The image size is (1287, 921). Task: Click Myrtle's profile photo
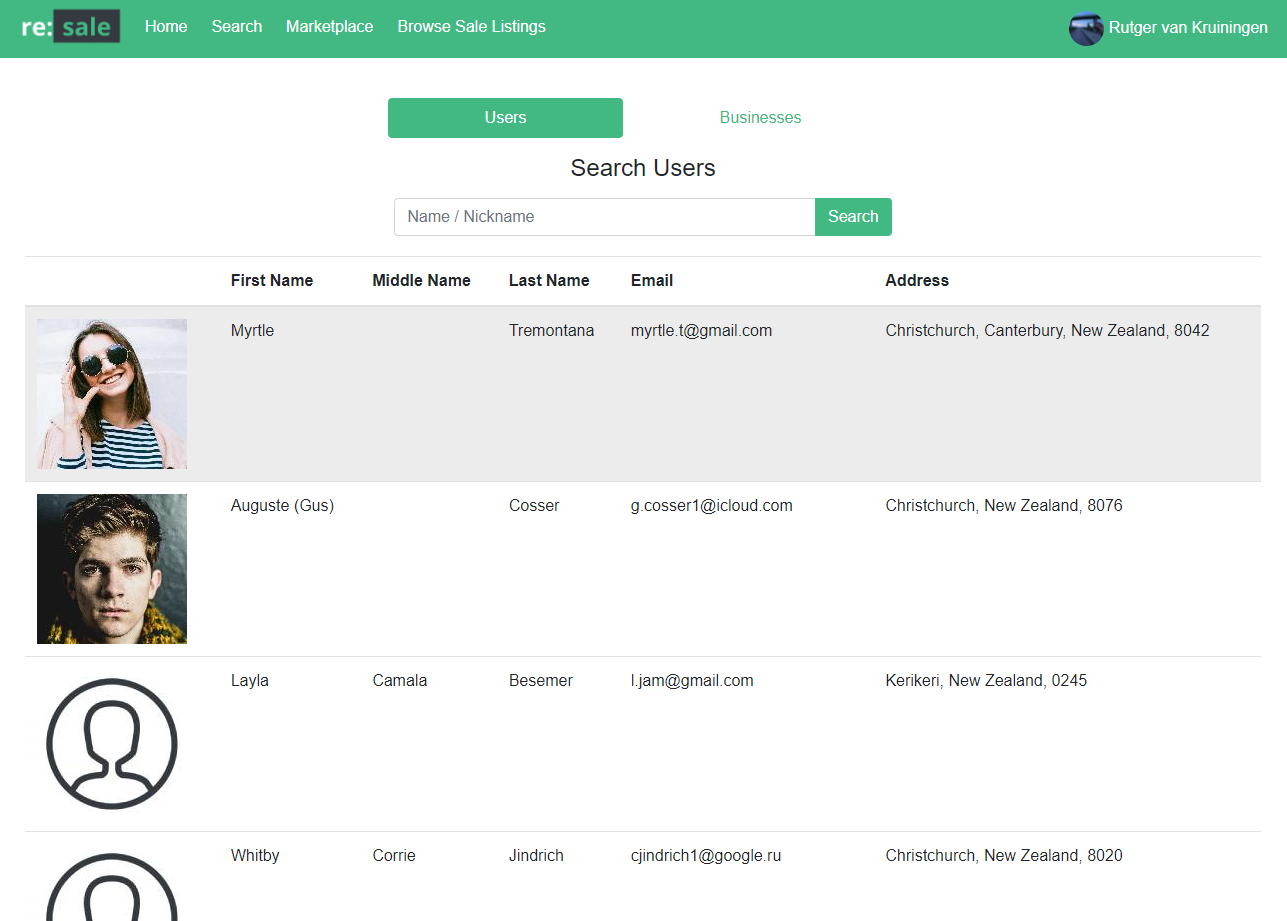[x=112, y=394]
